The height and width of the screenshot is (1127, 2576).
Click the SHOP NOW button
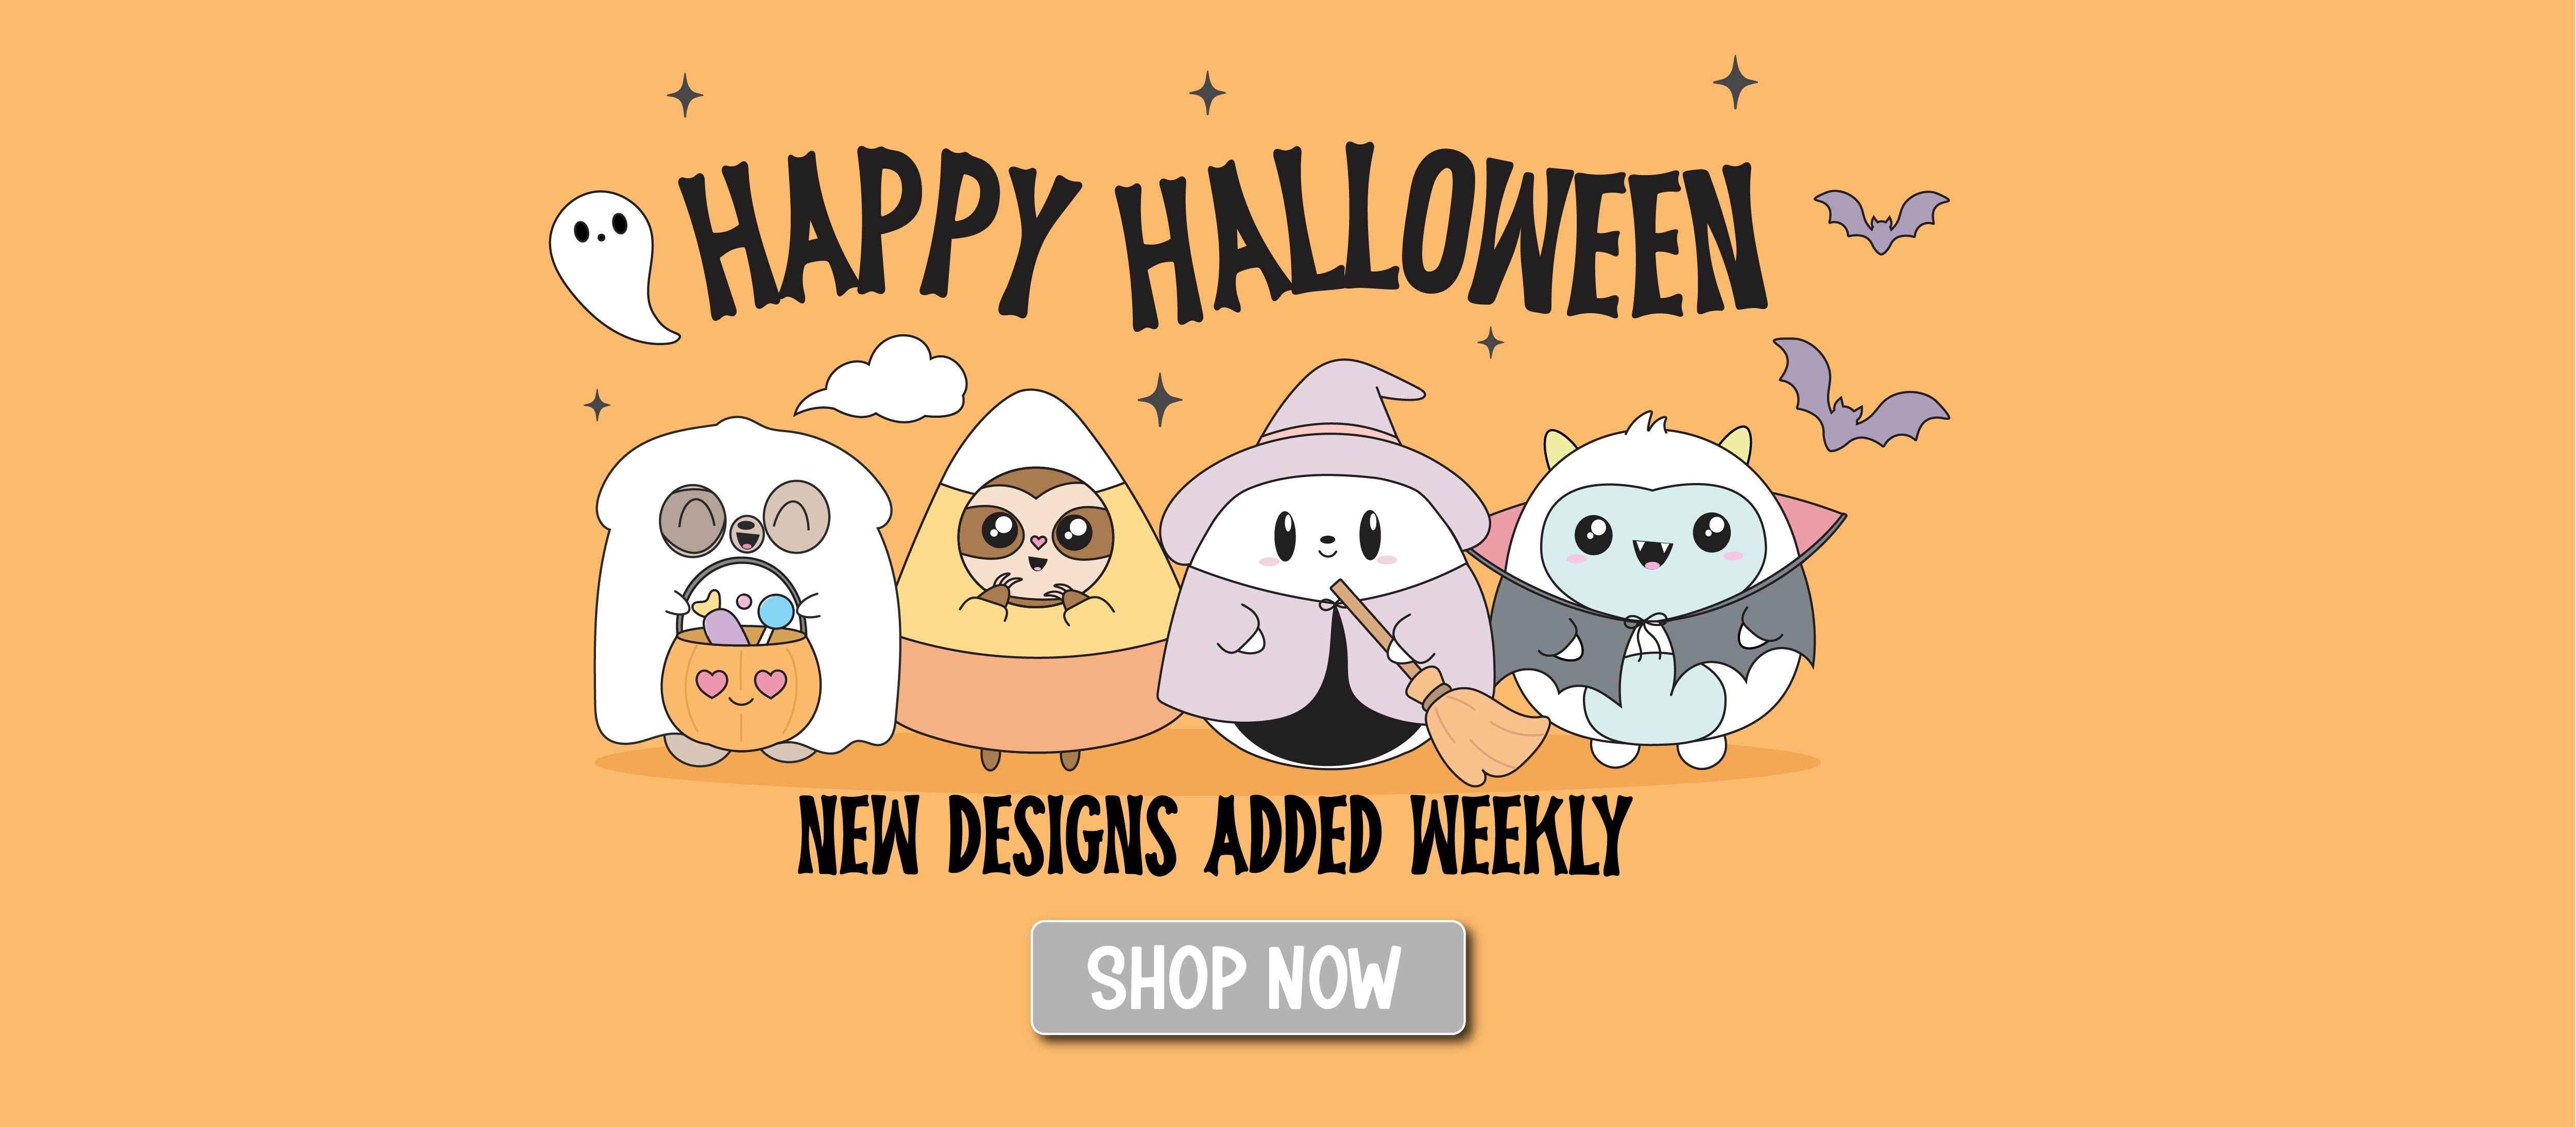1248,977
